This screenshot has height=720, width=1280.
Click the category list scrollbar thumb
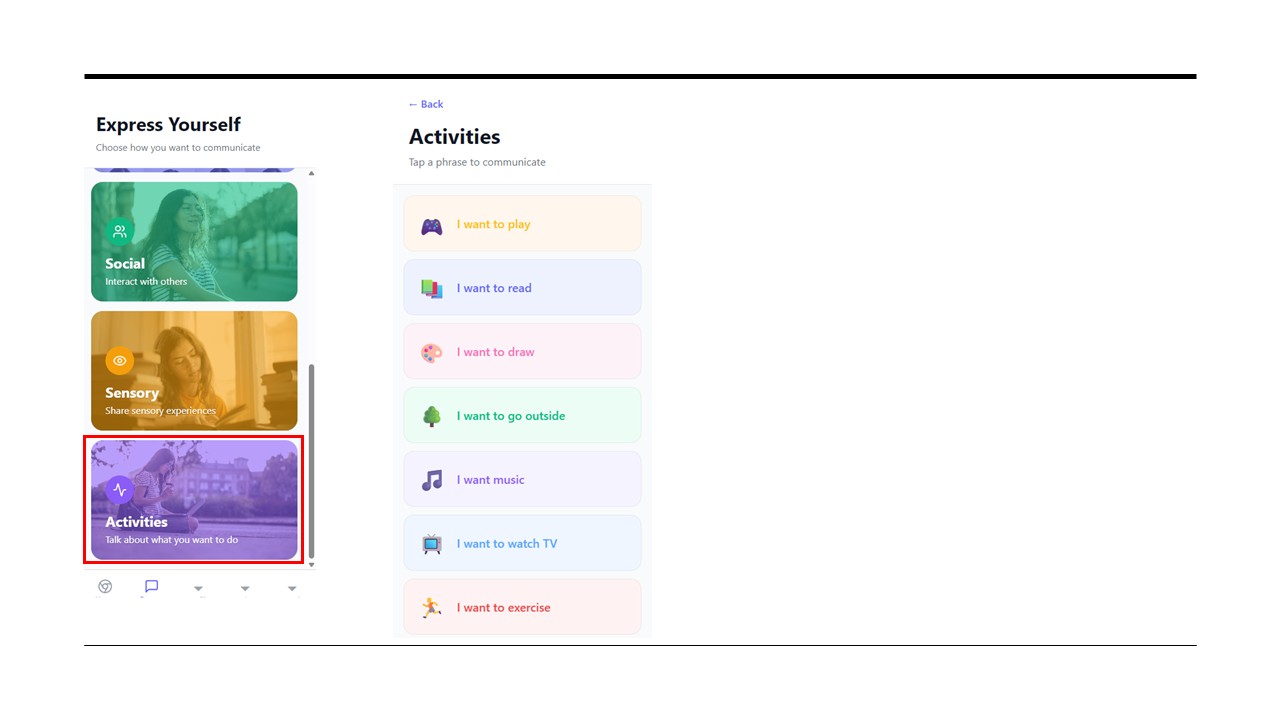(311, 461)
